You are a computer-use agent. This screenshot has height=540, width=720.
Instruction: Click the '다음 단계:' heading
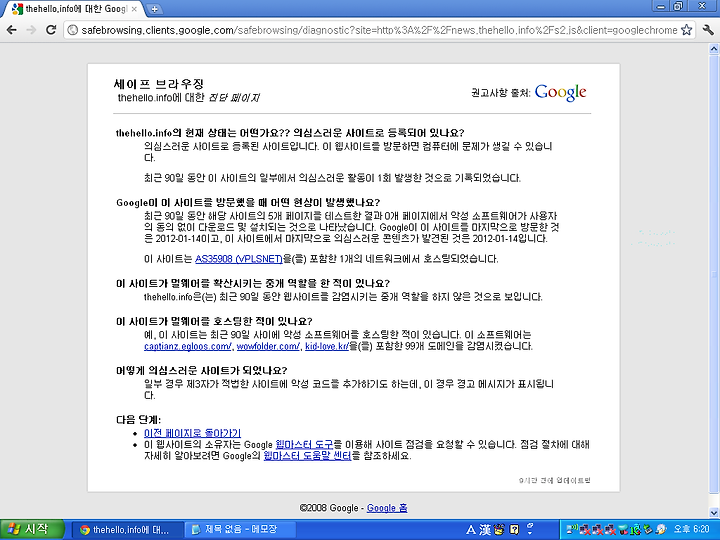click(139, 420)
